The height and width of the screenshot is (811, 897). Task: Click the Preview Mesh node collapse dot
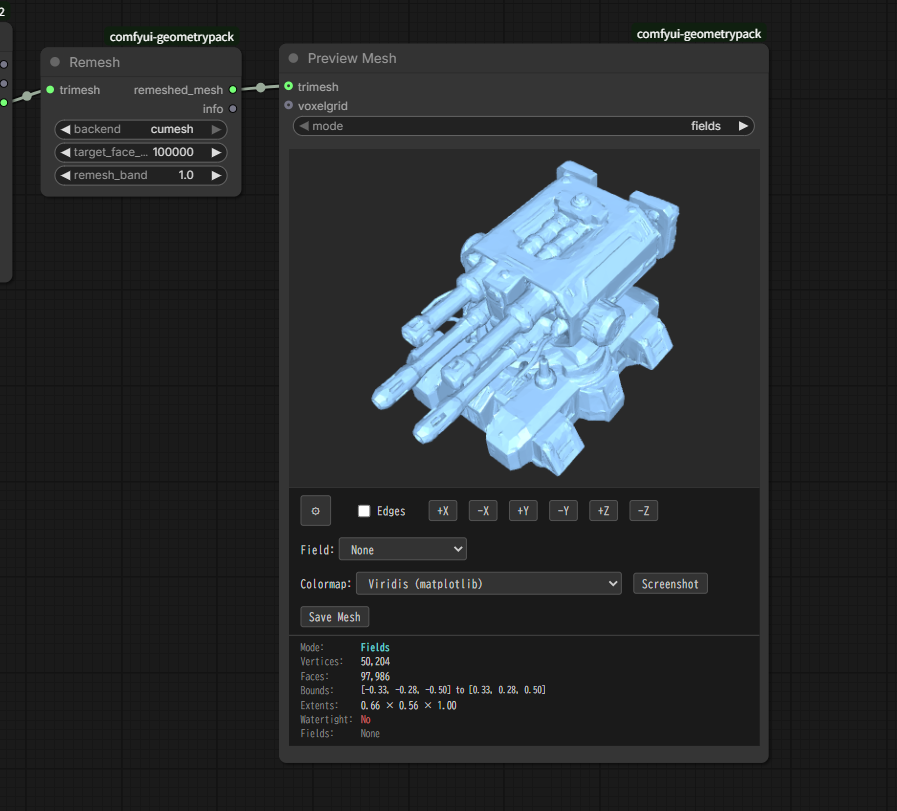[293, 58]
